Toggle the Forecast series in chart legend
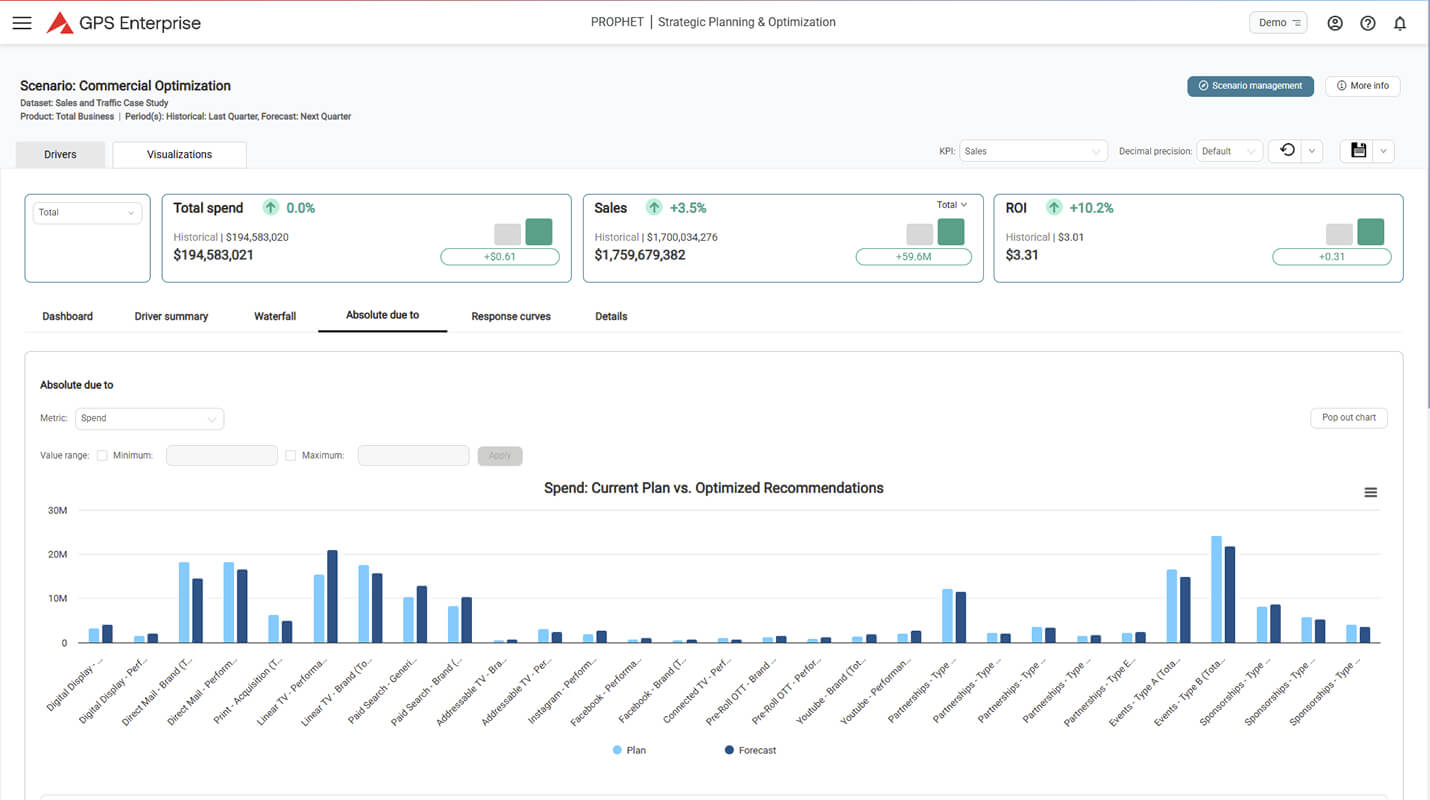Viewport: 1430px width, 800px height. coord(749,750)
